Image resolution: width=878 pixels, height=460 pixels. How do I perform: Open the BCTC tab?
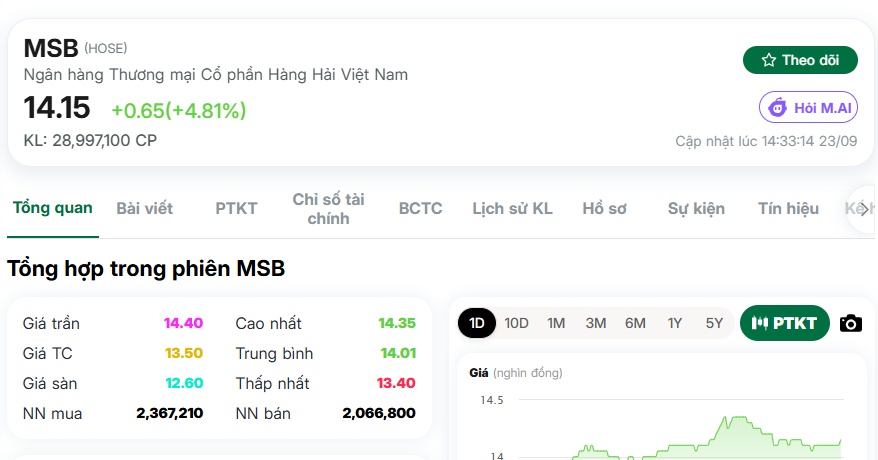pos(421,208)
